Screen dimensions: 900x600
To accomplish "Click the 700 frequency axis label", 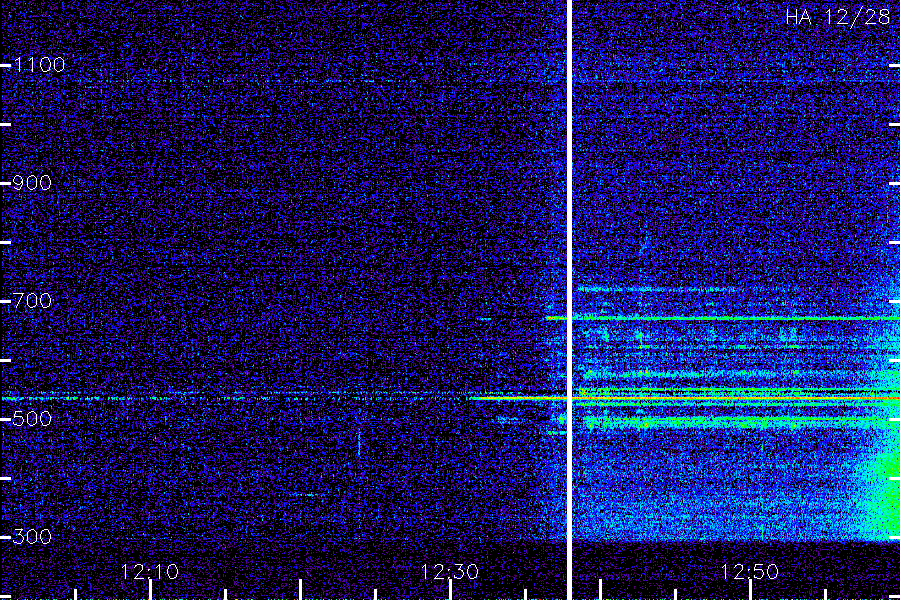I will coord(32,301).
